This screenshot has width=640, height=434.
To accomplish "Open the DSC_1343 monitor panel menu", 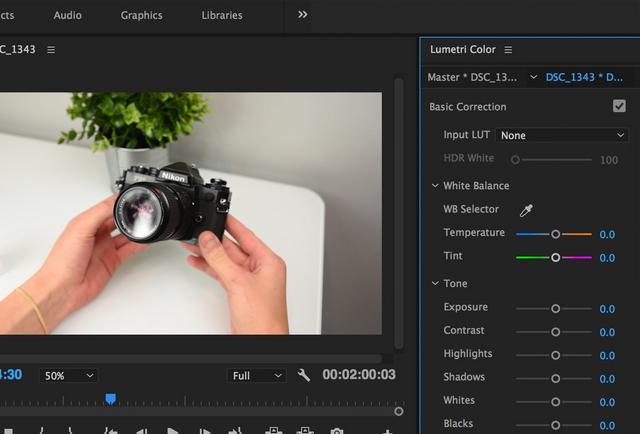I will click(x=51, y=49).
